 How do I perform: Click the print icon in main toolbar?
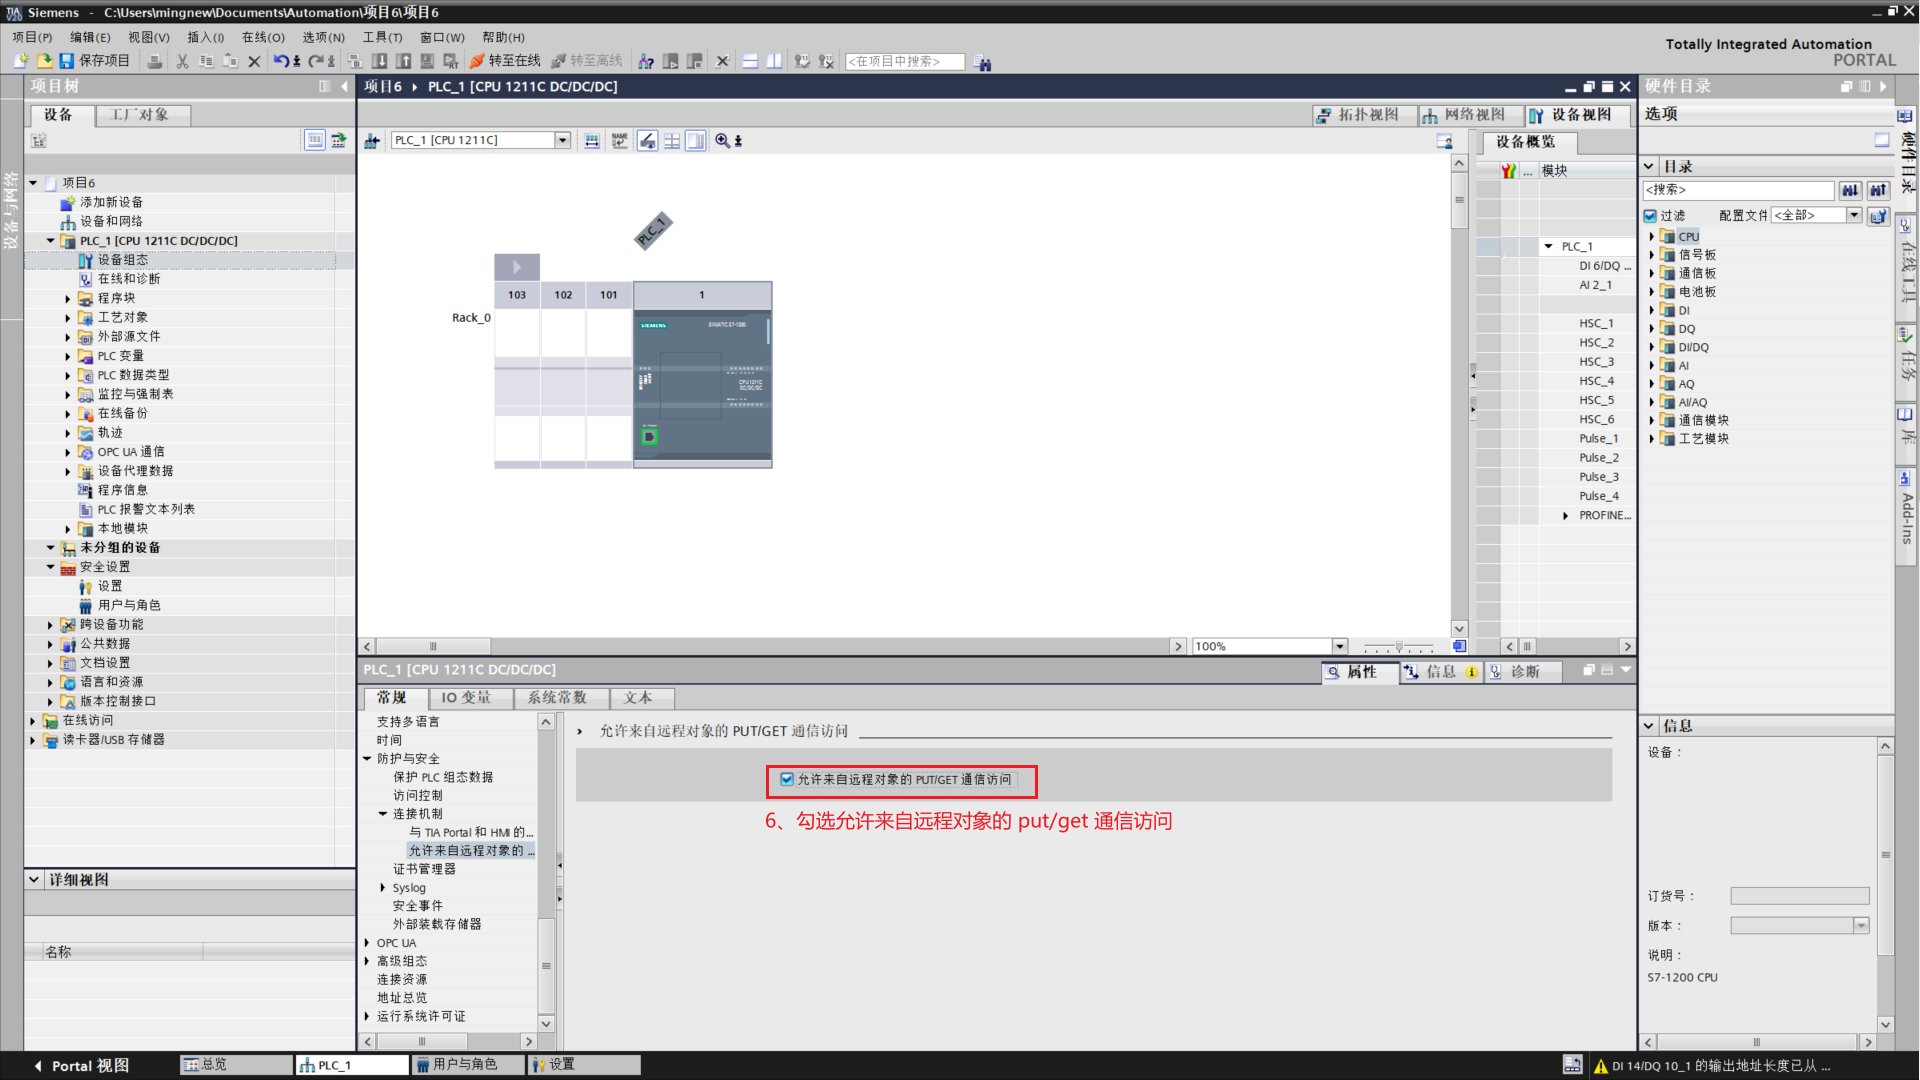(155, 61)
